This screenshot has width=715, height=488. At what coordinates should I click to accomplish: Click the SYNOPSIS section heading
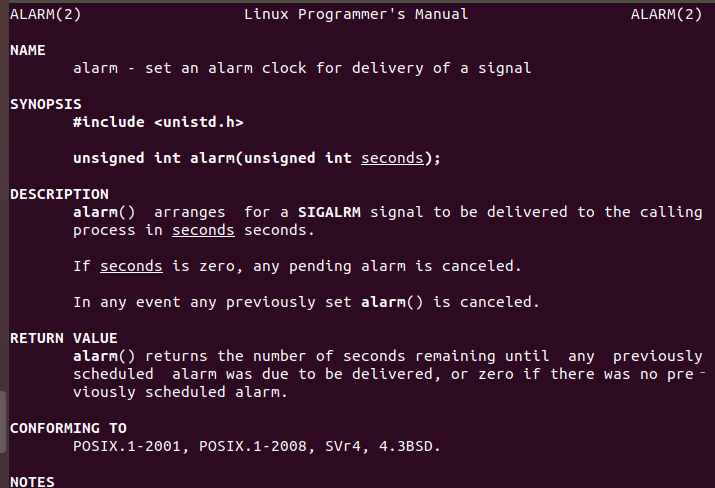point(46,104)
